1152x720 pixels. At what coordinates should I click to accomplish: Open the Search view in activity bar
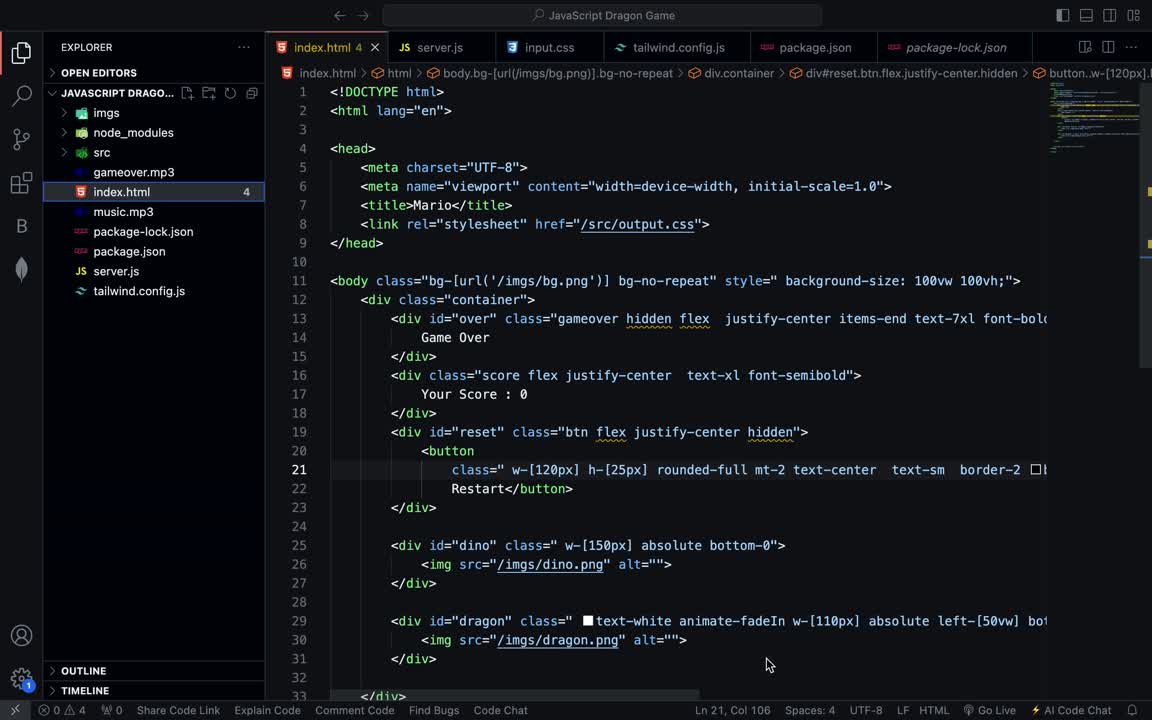[21, 96]
